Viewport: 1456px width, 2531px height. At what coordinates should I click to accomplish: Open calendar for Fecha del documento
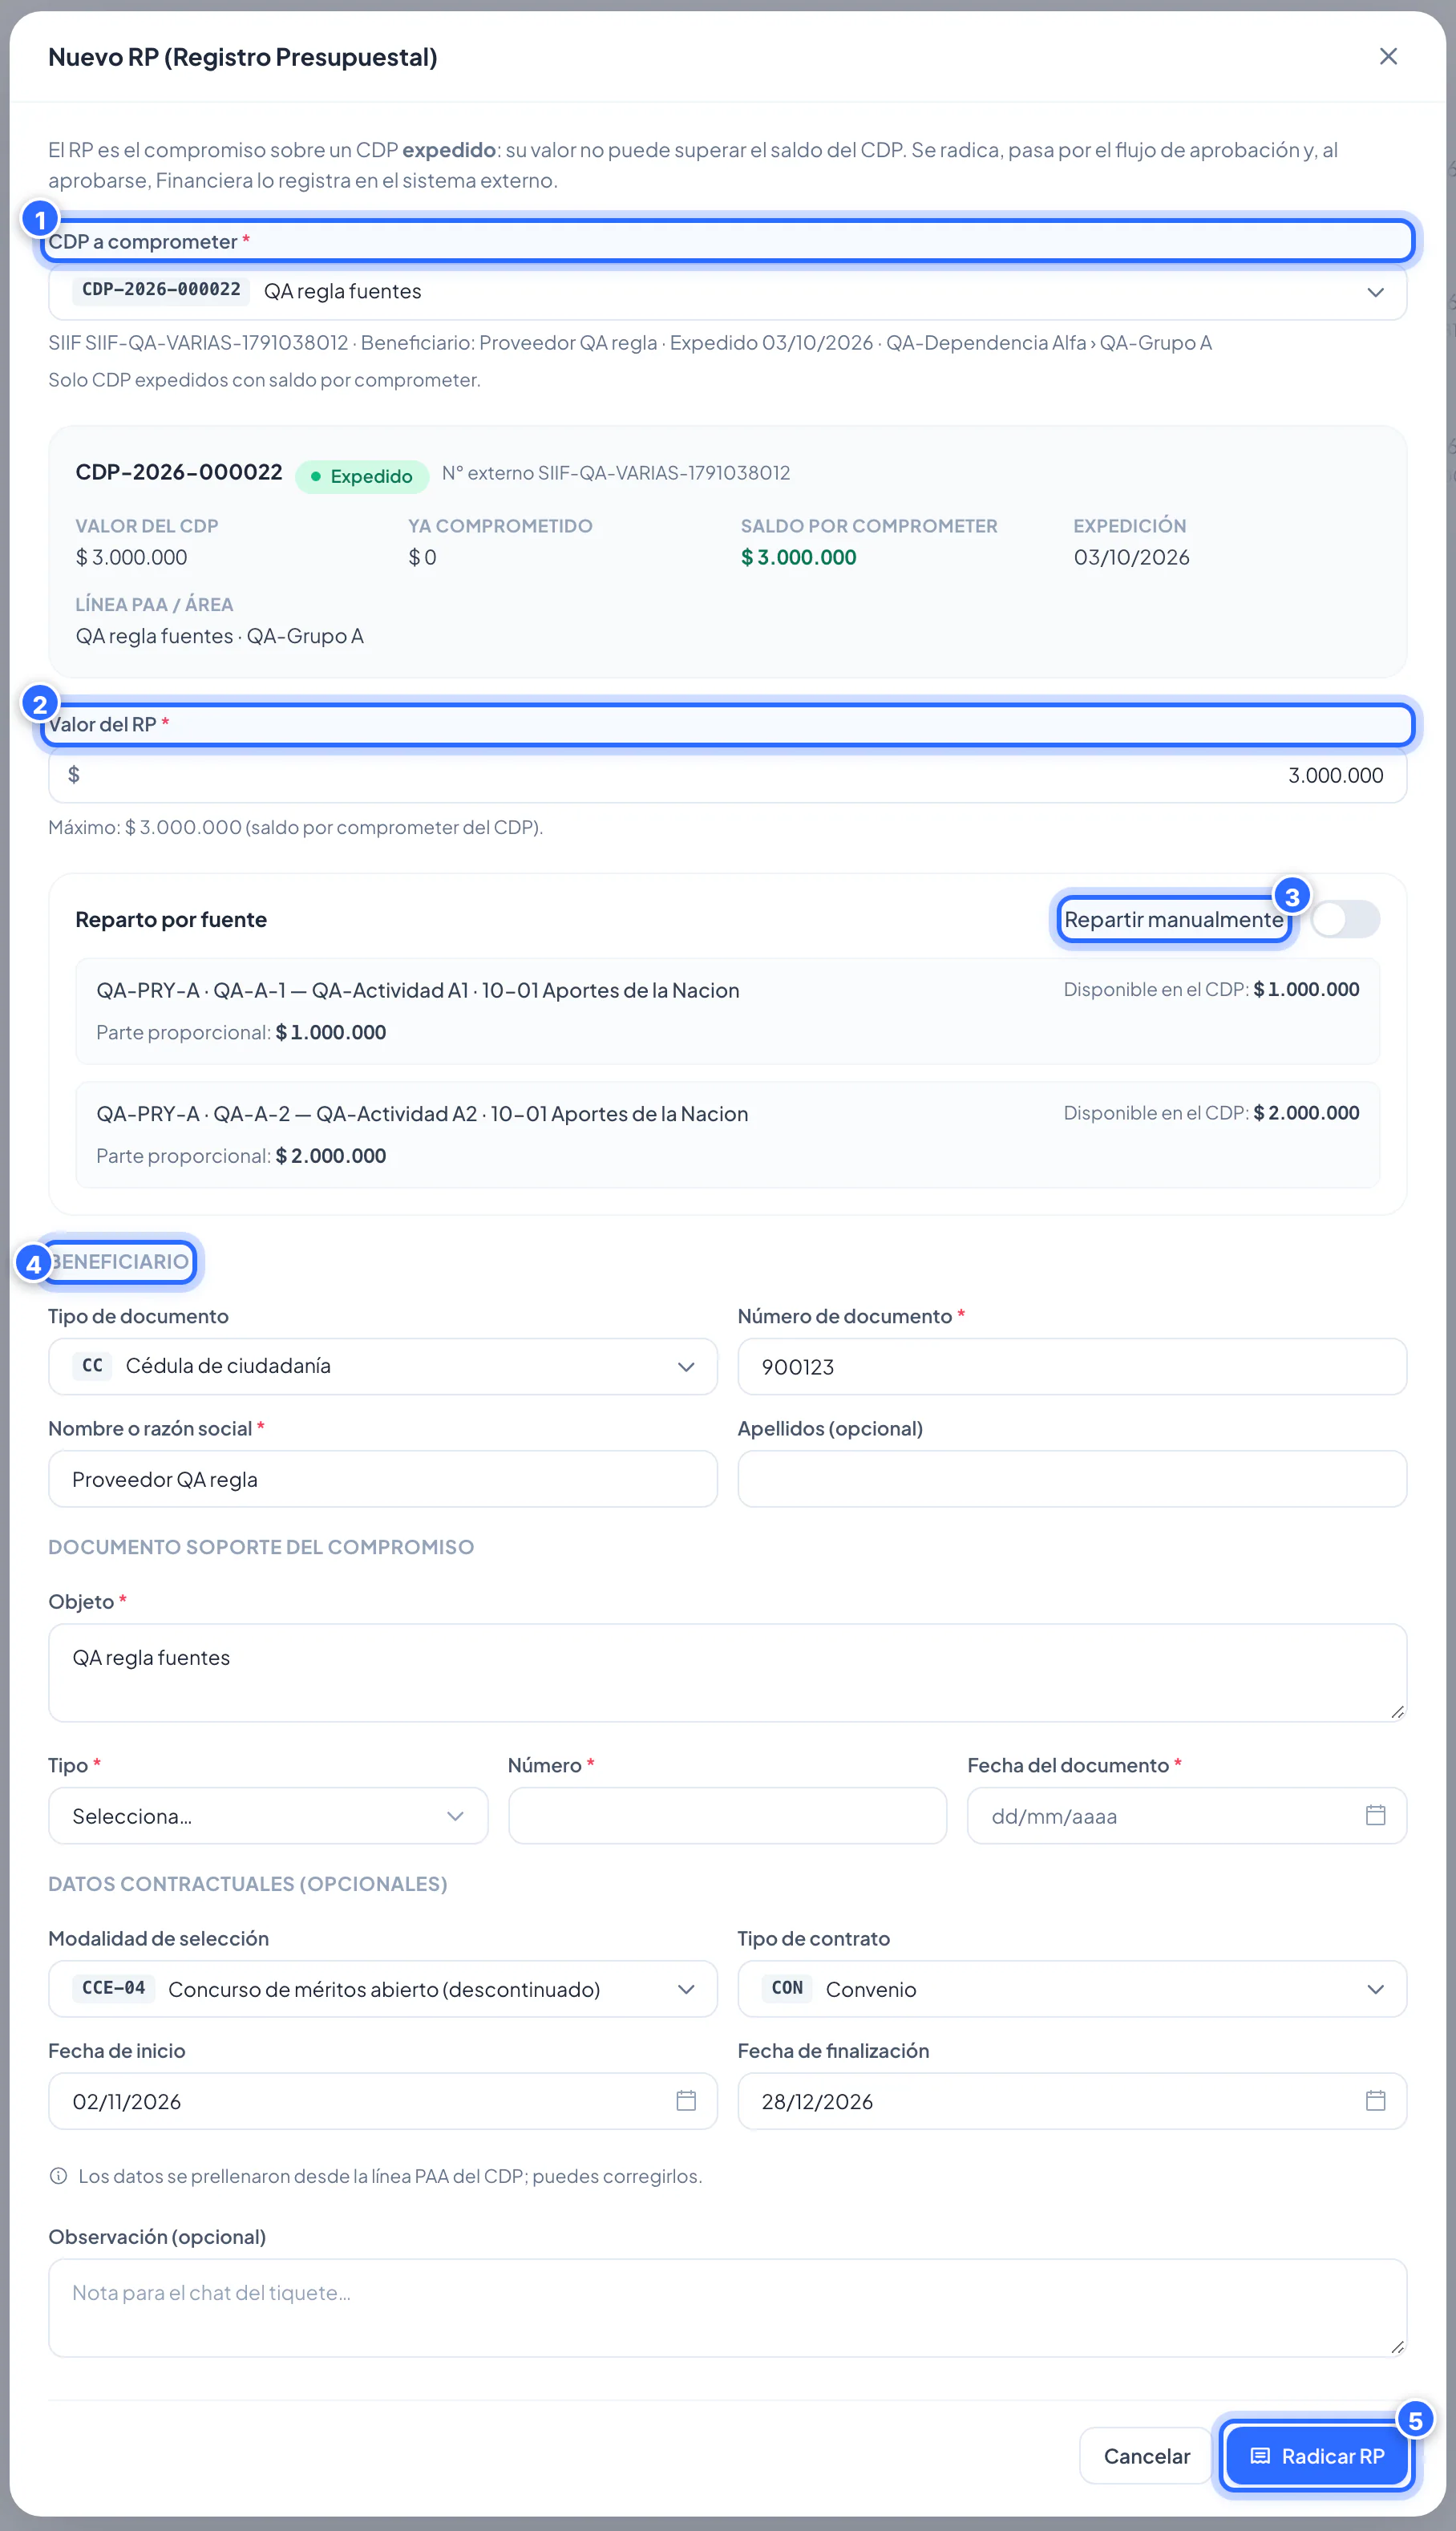coord(1375,1815)
